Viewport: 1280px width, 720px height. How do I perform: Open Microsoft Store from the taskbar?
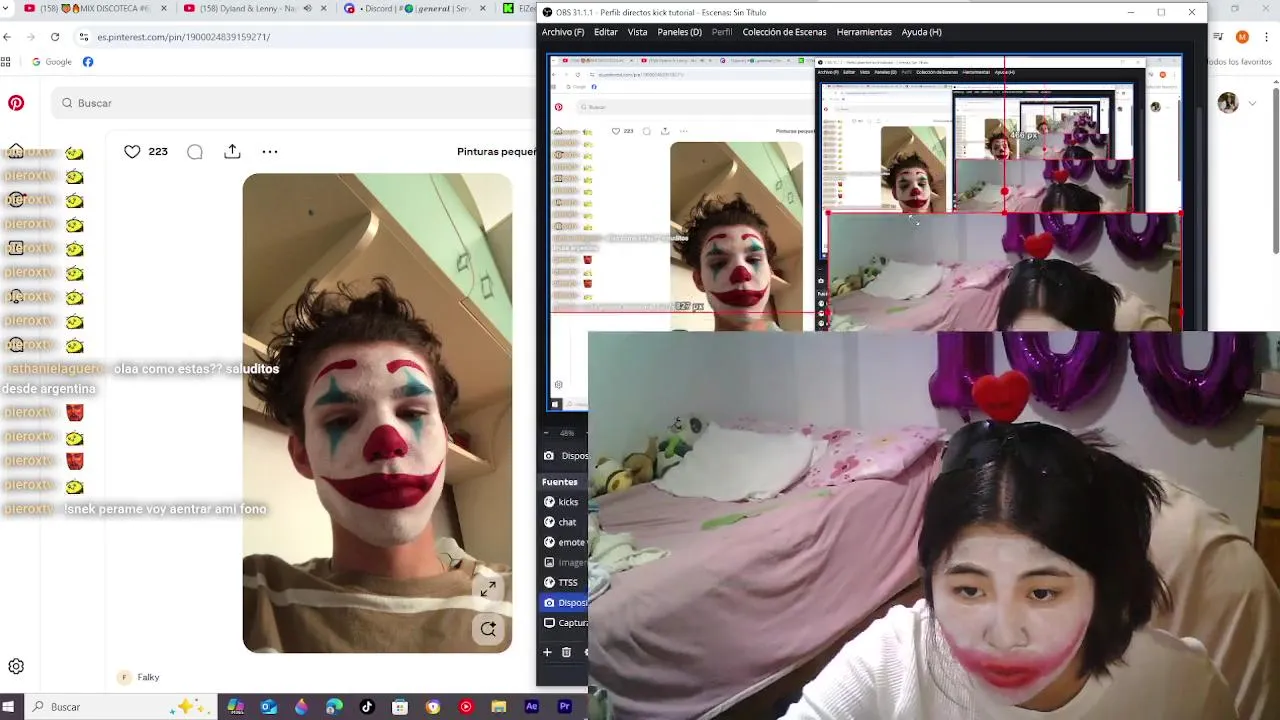400,707
